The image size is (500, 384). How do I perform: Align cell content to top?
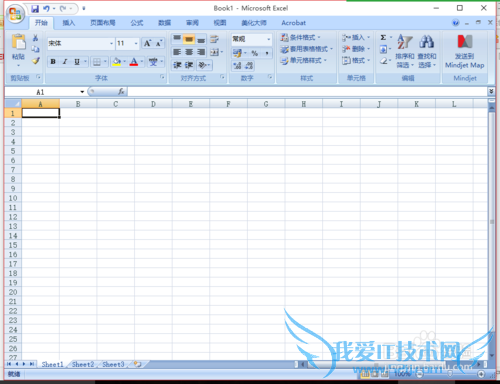[177, 39]
